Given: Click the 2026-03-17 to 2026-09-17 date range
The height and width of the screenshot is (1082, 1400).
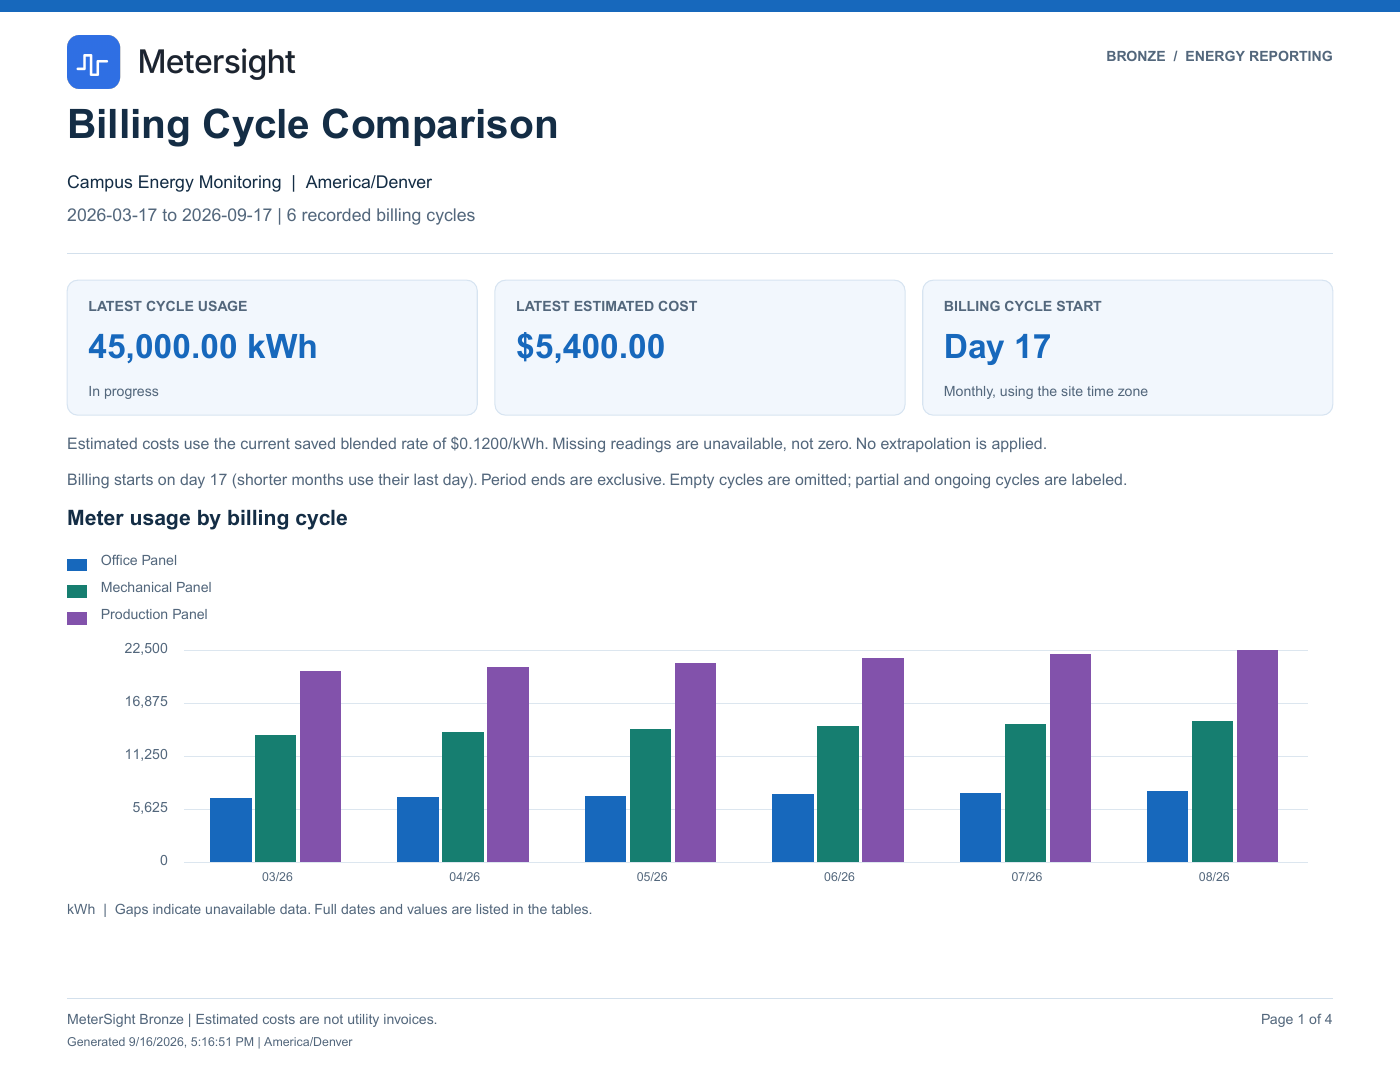Looking at the screenshot, I should point(169,215).
